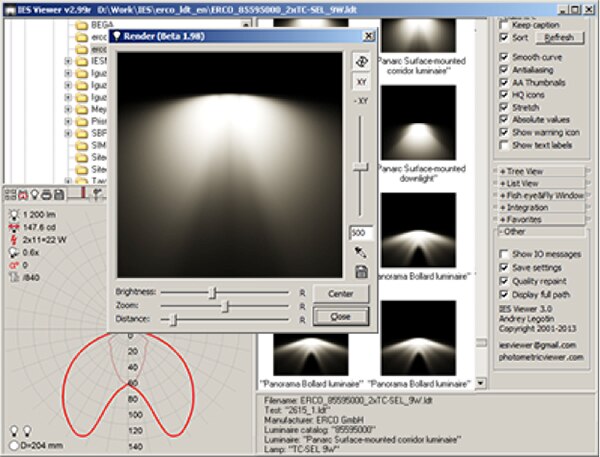The height and width of the screenshot is (457, 600).
Task: Click the rotate view icon in Render dialog
Action: pyautogui.click(x=362, y=61)
